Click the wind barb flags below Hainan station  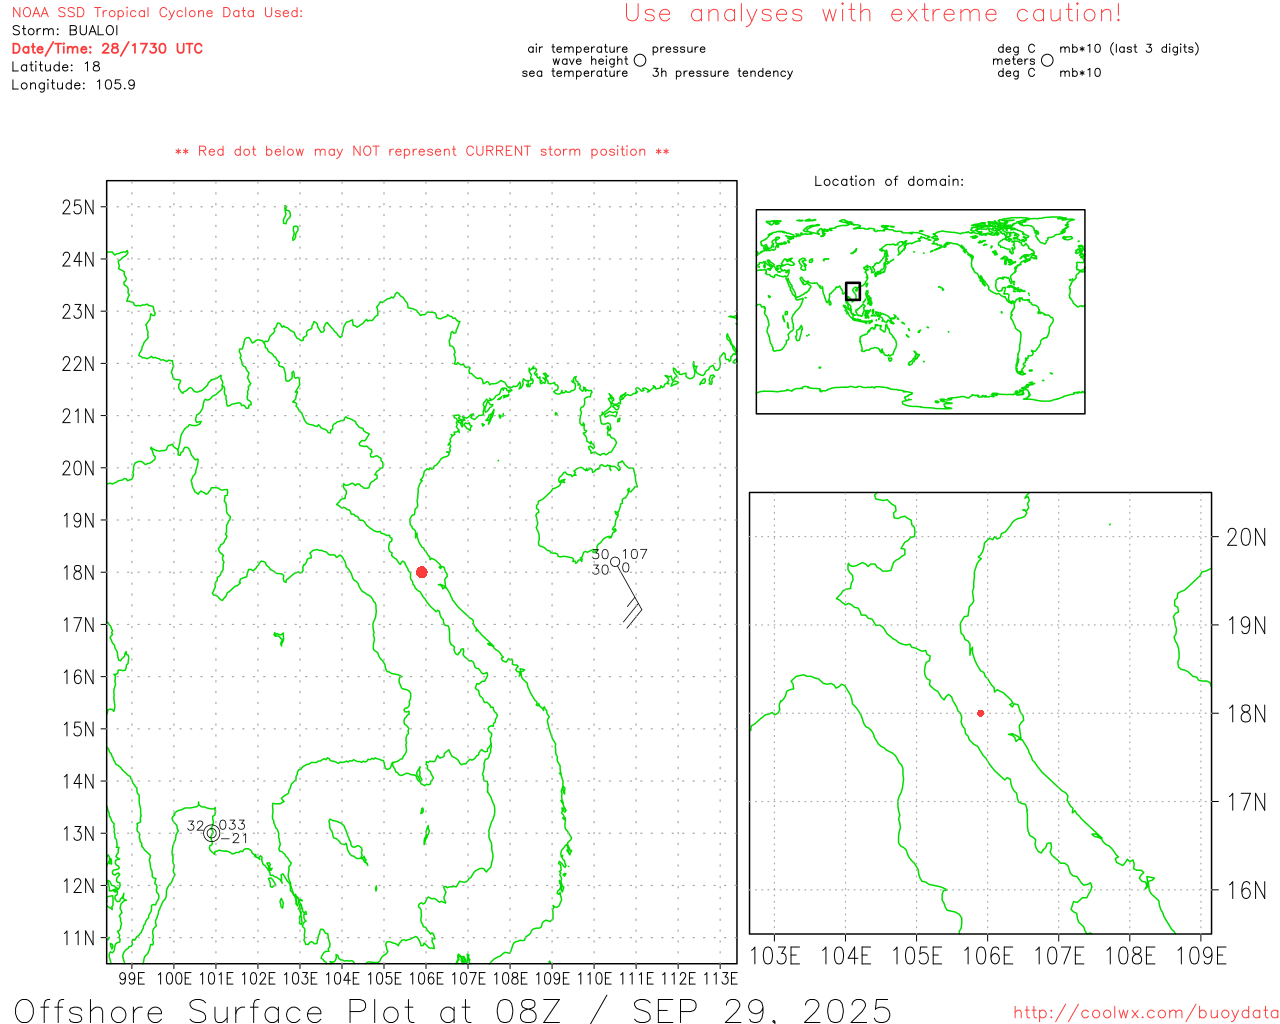632,612
